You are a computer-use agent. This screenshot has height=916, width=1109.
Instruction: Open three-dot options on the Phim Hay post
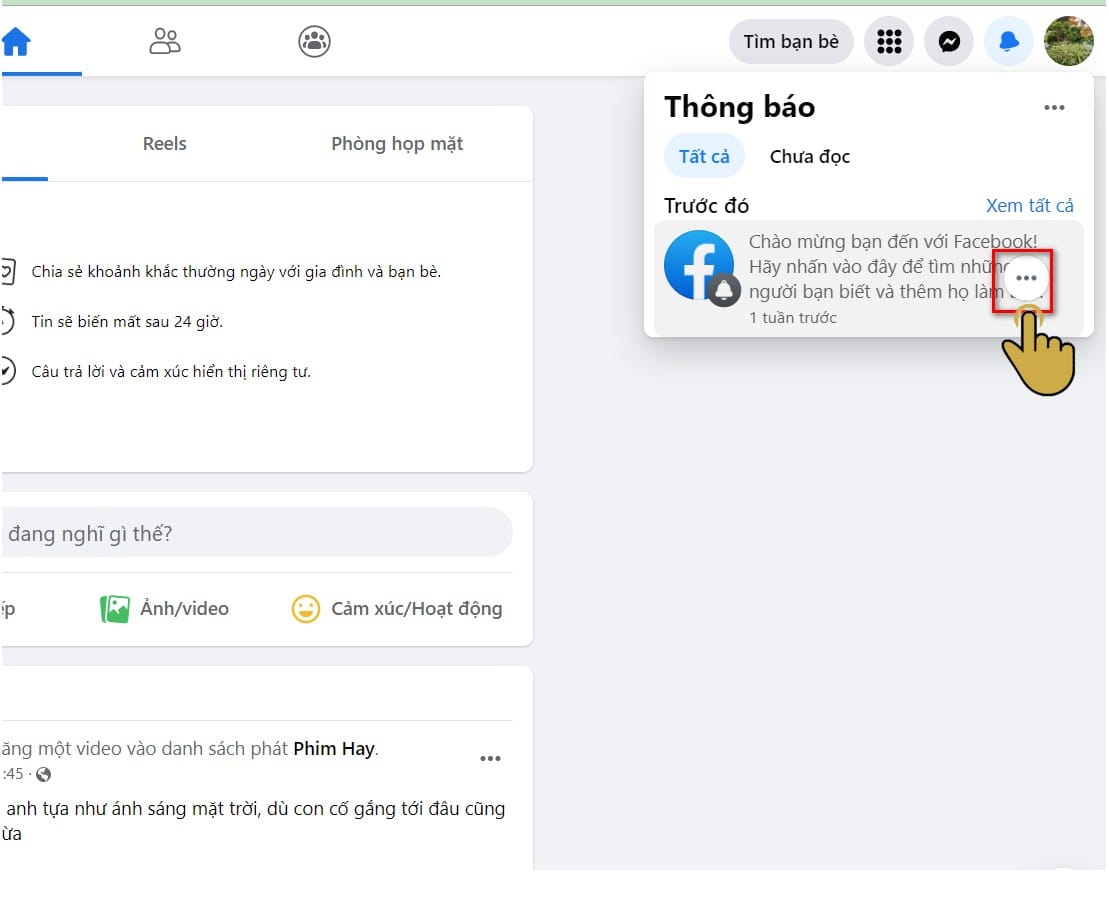point(490,758)
